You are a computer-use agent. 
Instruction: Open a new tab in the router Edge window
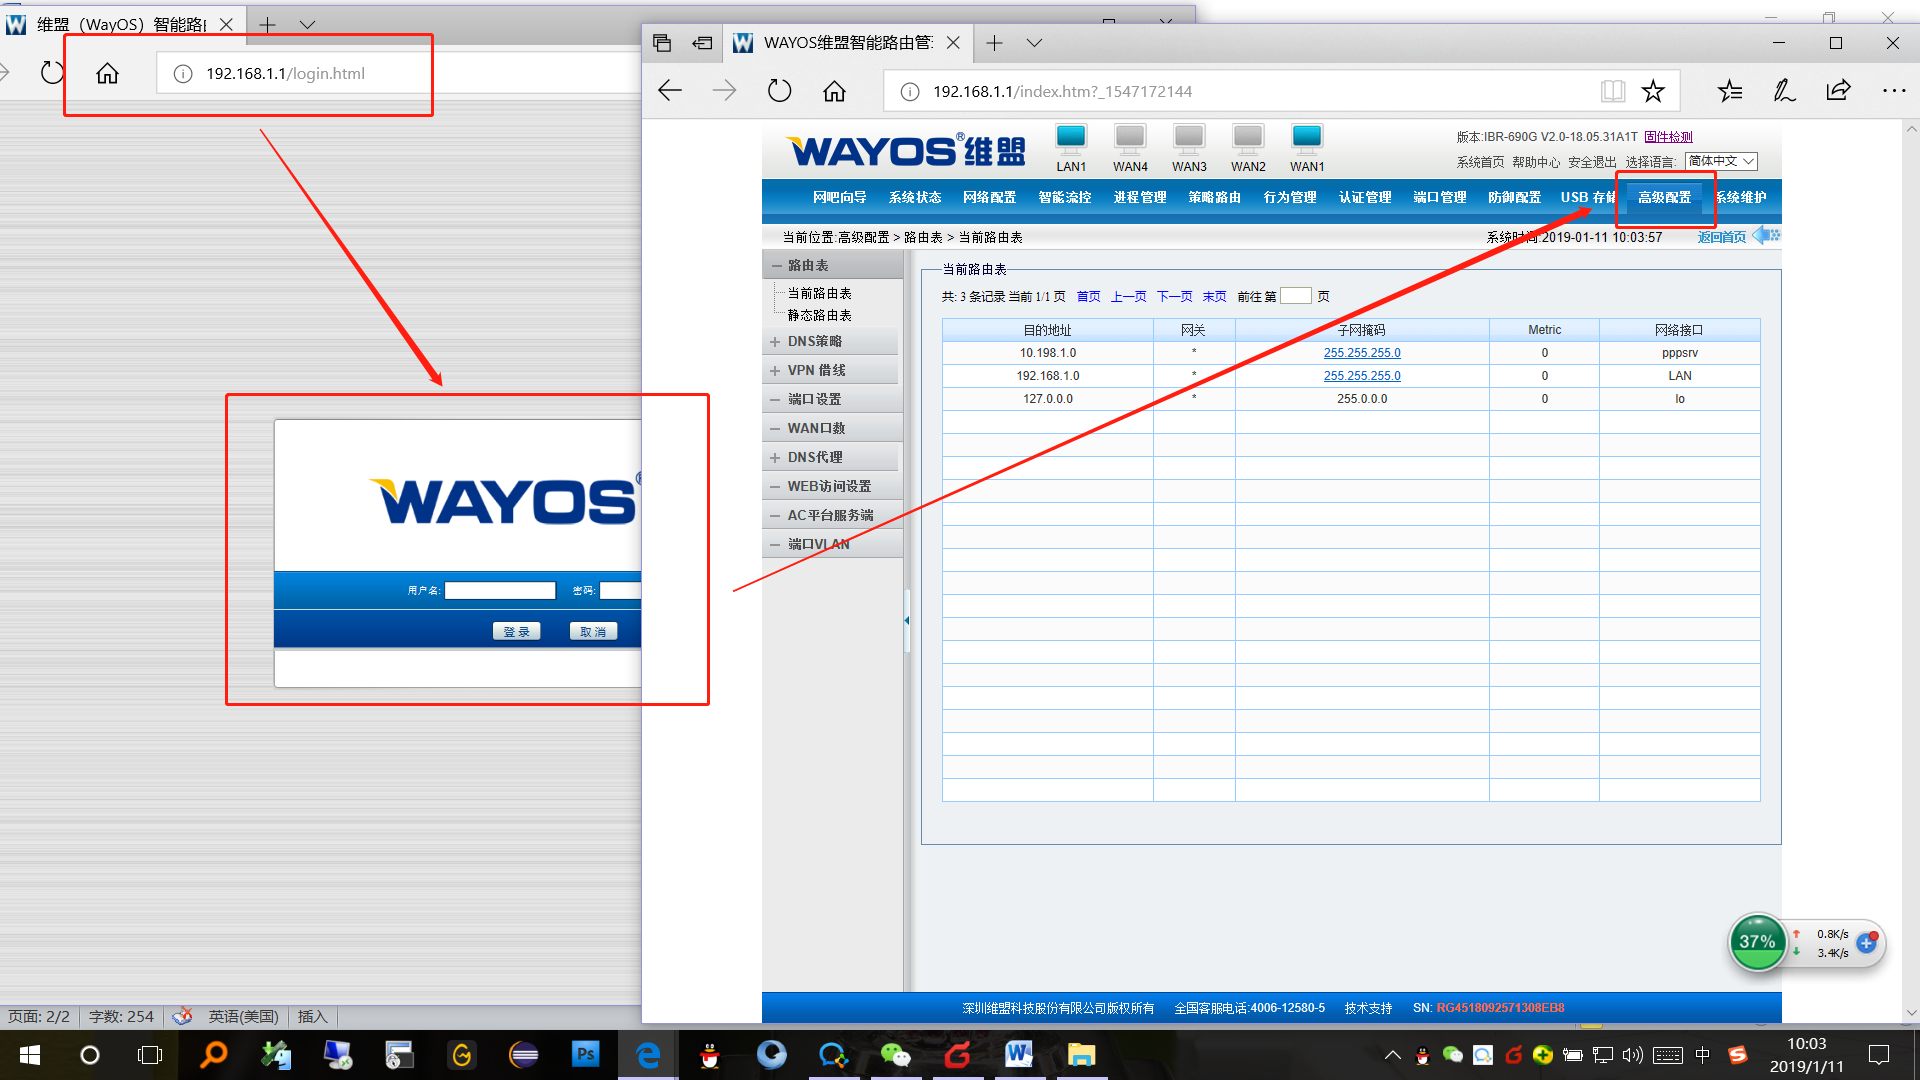coord(994,43)
